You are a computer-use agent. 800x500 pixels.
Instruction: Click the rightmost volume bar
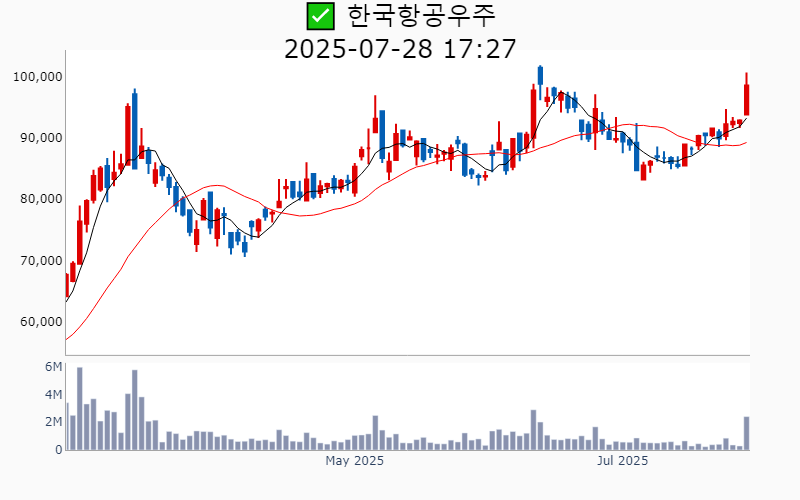tap(746, 433)
